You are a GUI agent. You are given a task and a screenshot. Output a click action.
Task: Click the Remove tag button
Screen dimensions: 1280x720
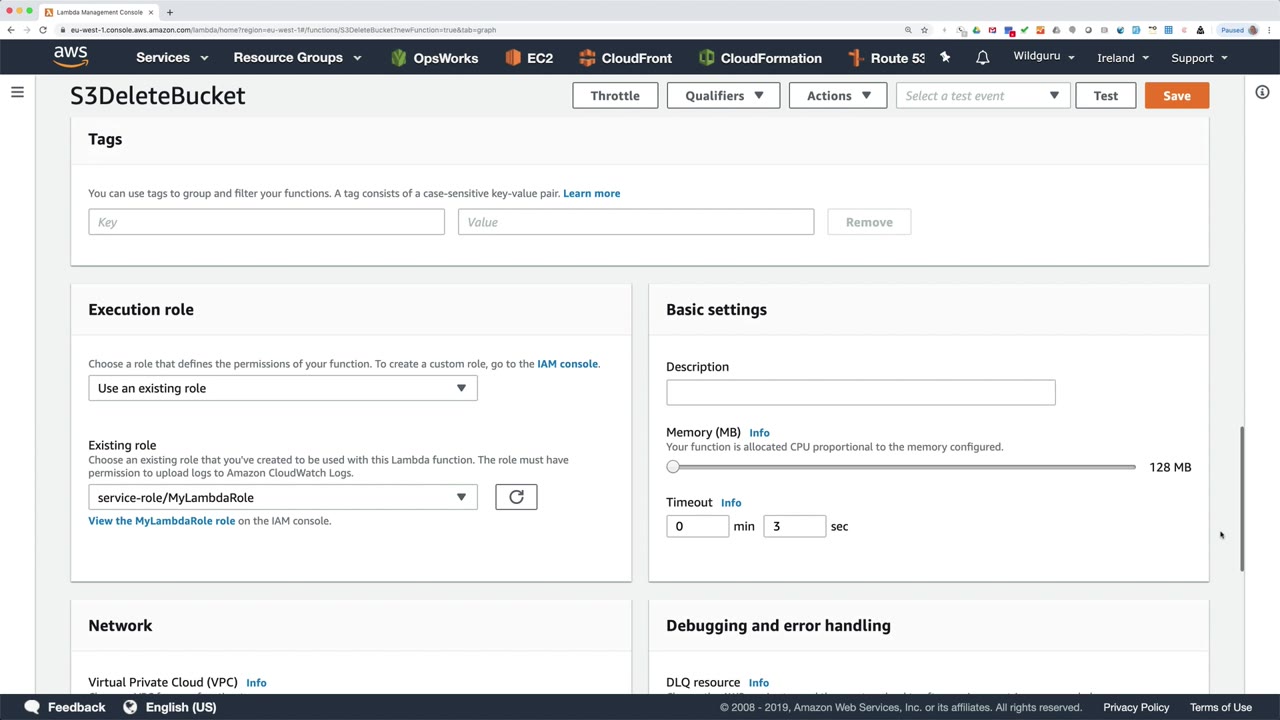click(x=869, y=222)
